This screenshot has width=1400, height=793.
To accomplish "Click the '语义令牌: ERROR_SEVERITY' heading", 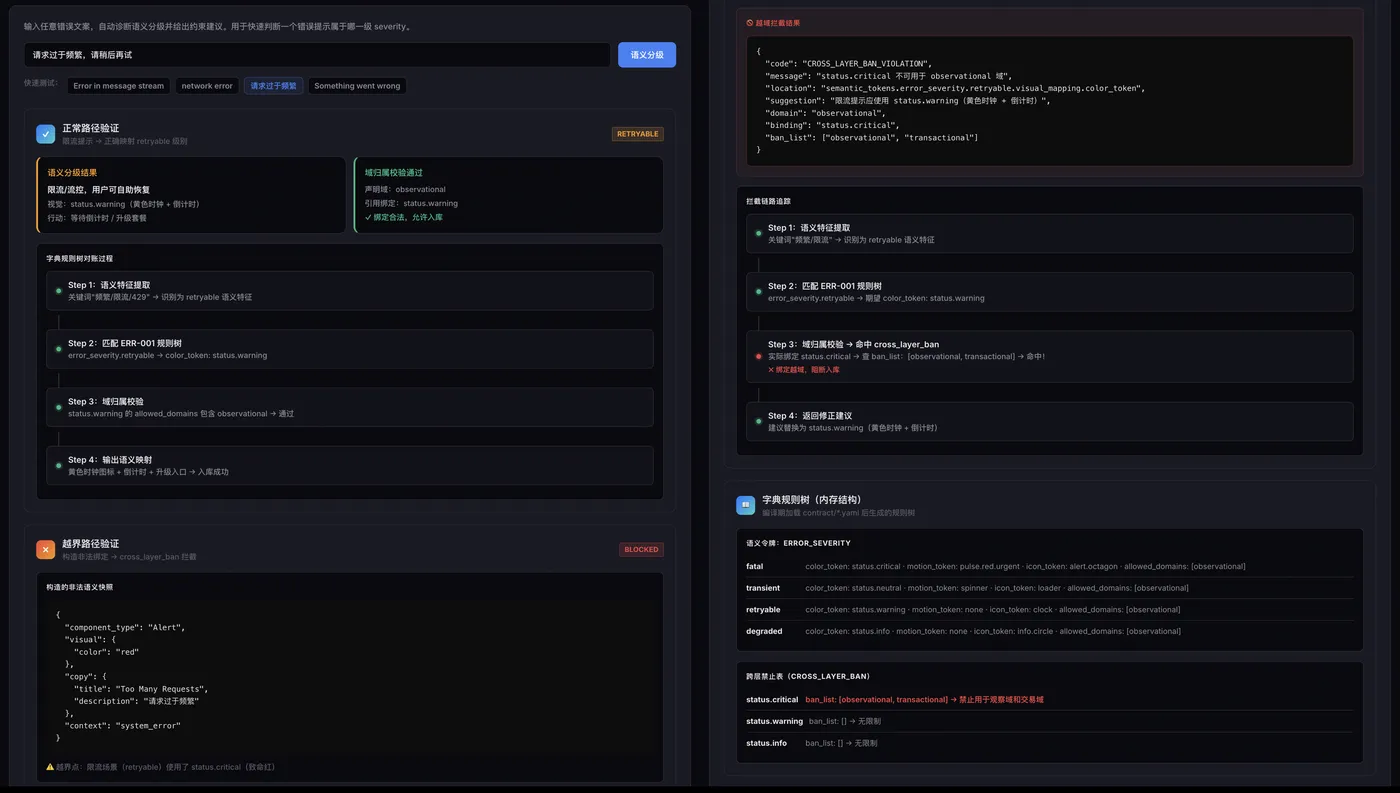I will [x=798, y=543].
